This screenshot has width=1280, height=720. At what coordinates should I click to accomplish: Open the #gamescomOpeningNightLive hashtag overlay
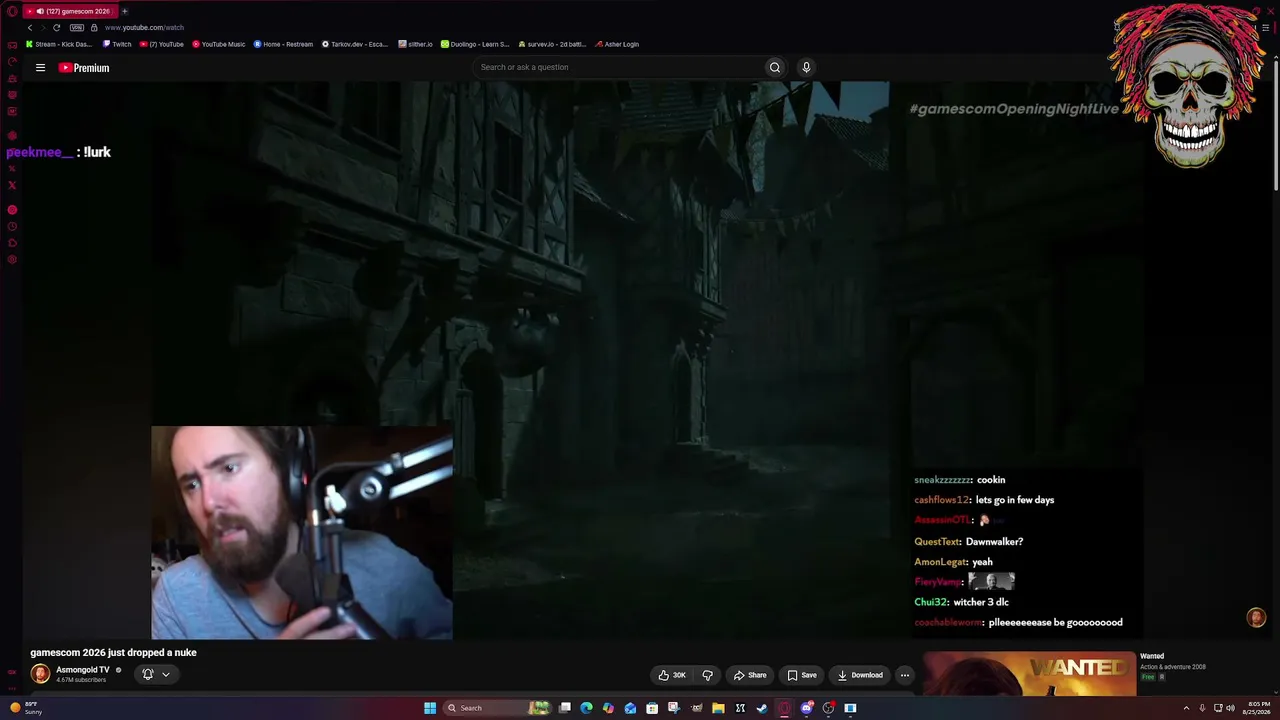(1014, 109)
